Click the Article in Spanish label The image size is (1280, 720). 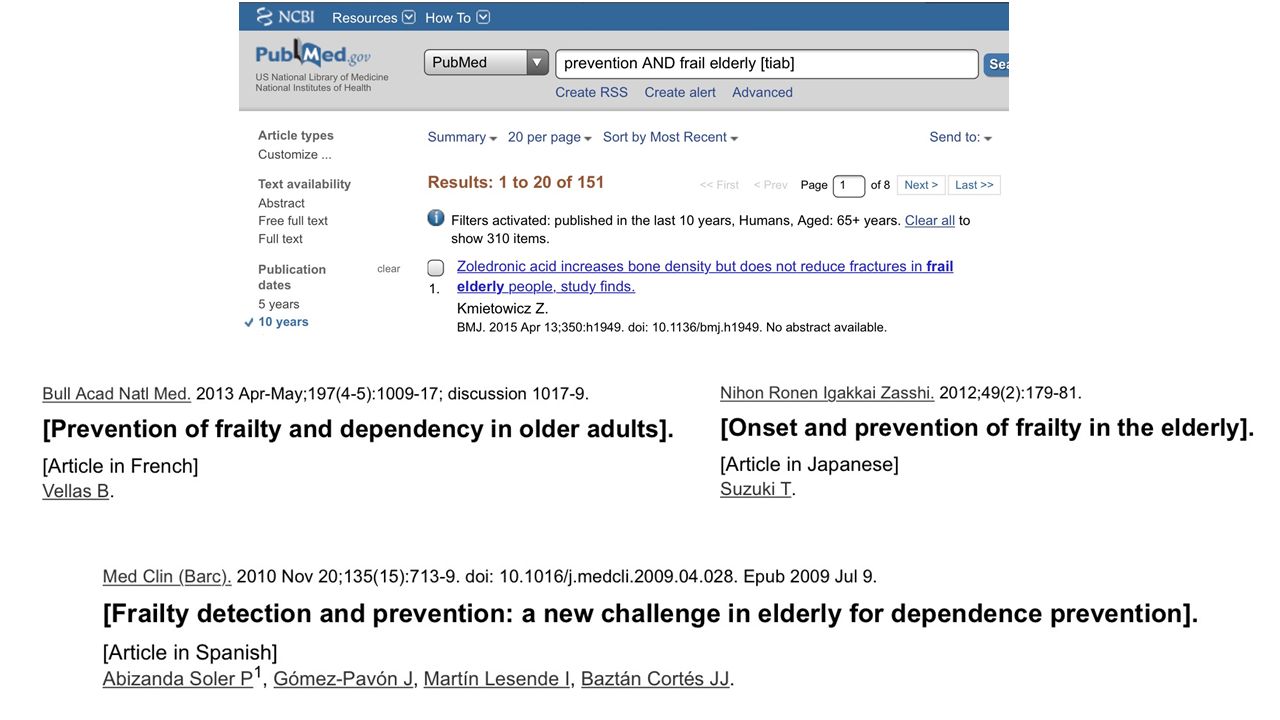[190, 653]
